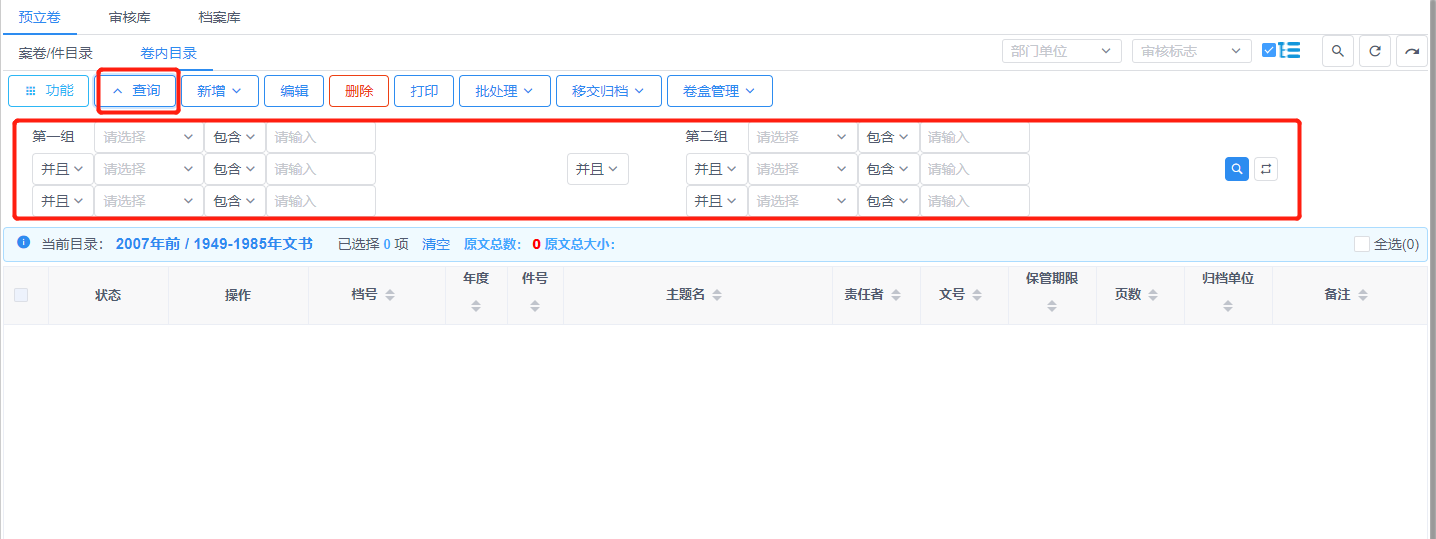Sort by 主题名 using its sort arrows

click(x=717, y=295)
